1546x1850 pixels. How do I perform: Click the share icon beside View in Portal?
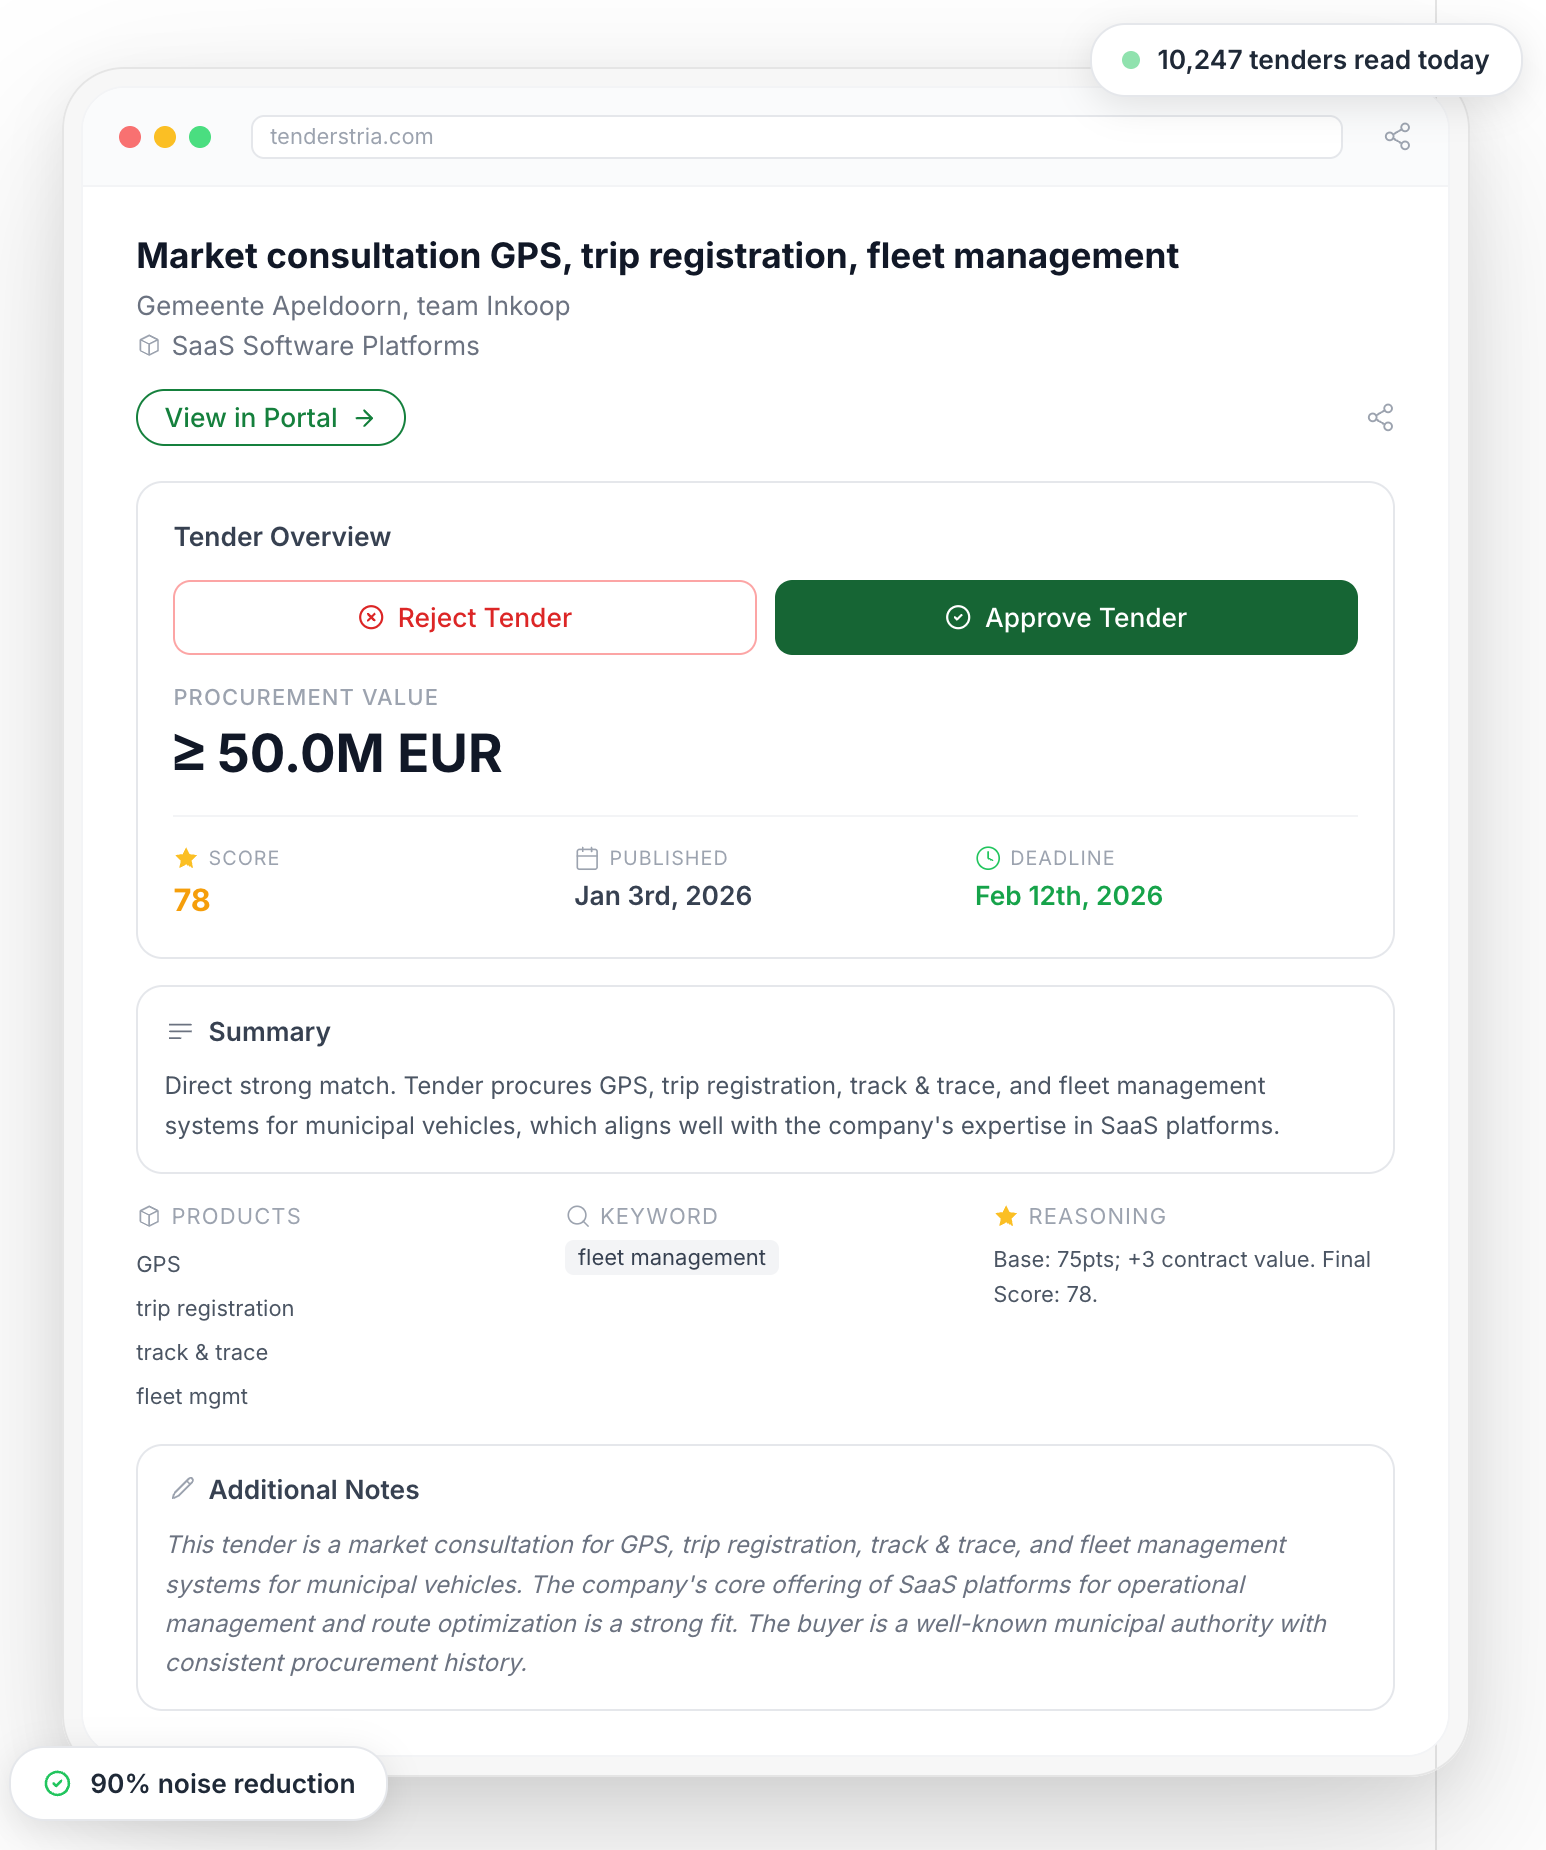click(1380, 418)
